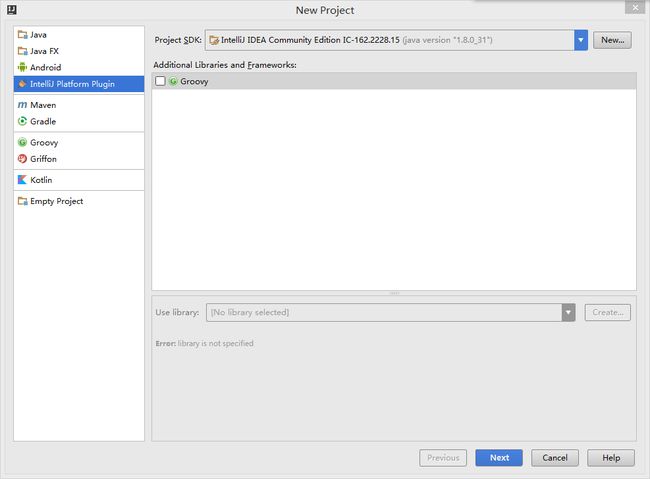Select the Project SDK combo box

click(396, 40)
